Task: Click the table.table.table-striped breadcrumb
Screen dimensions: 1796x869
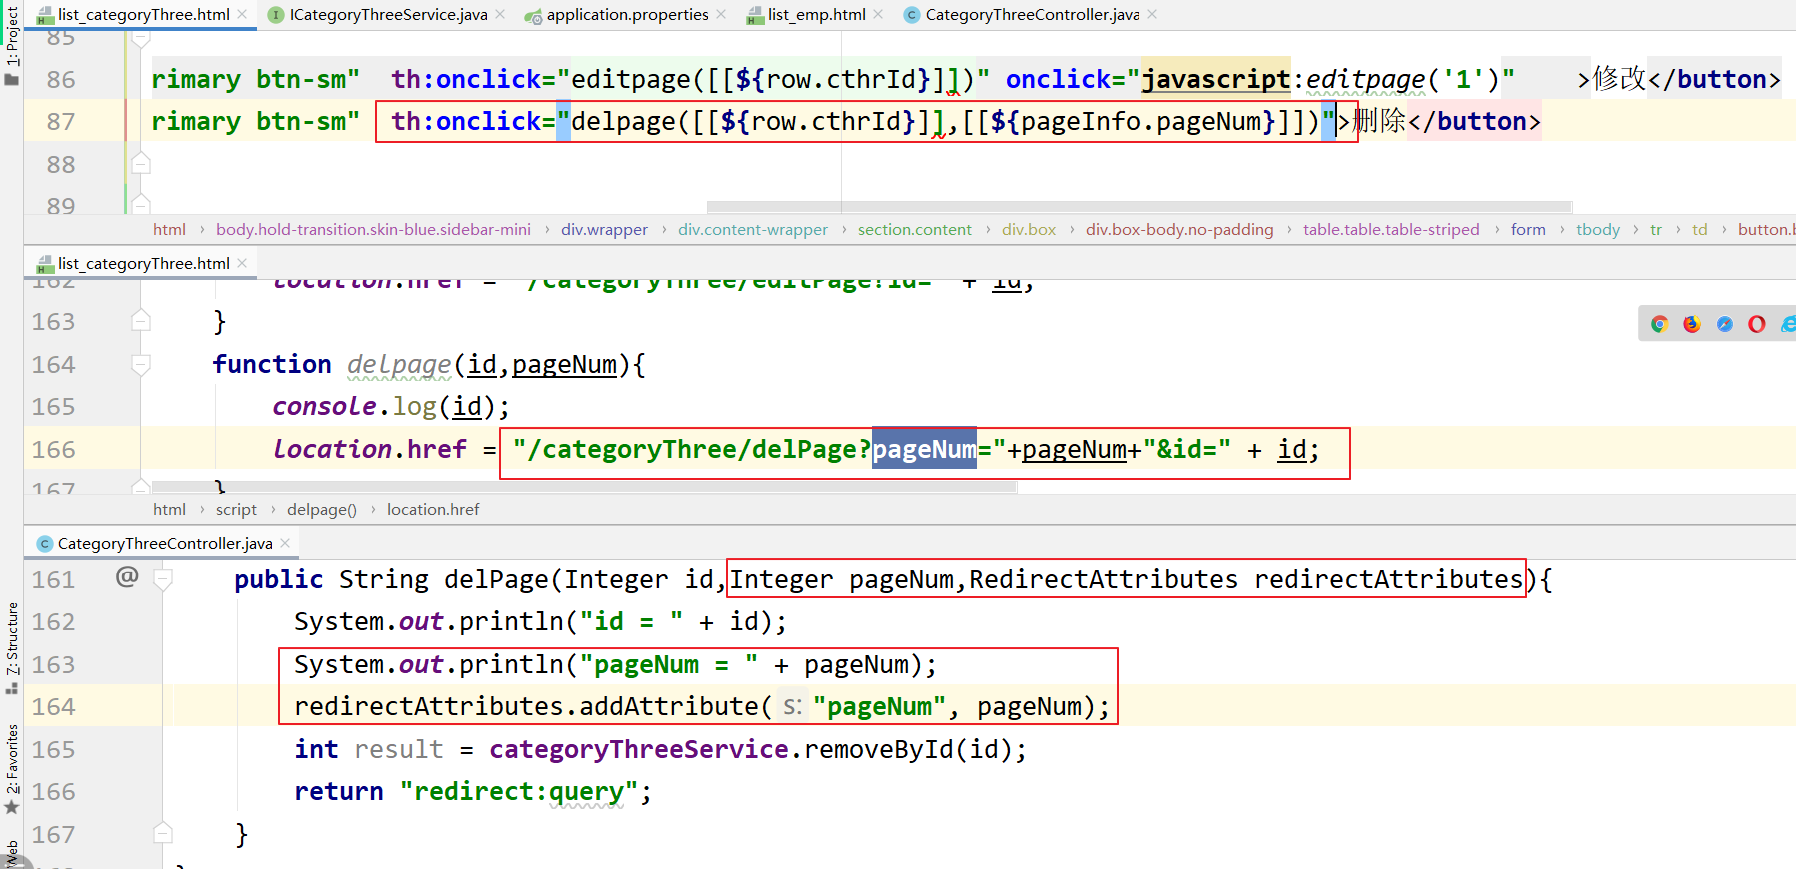Action: click(x=1391, y=229)
